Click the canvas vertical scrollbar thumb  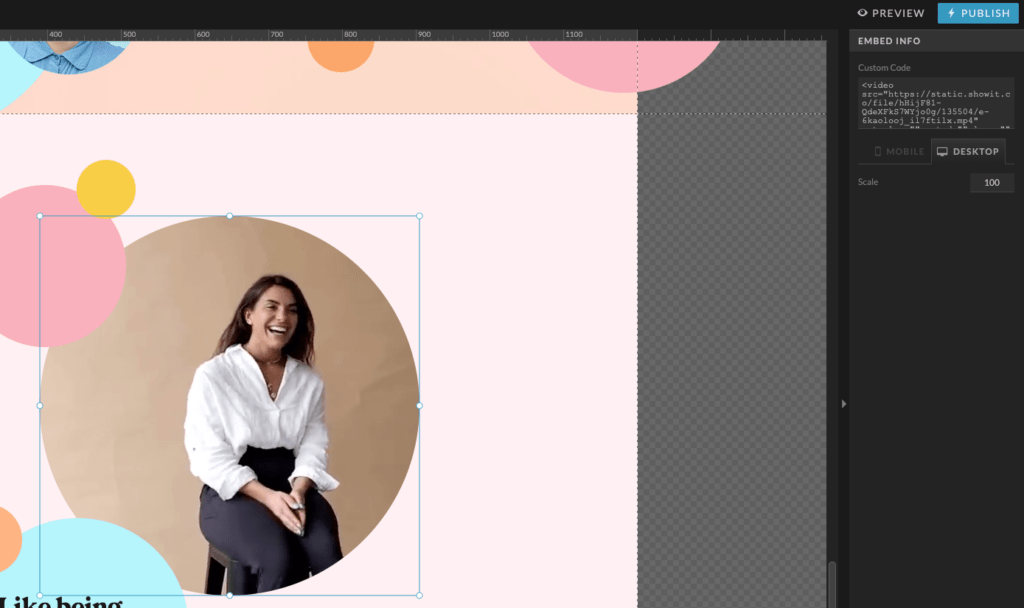pos(832,584)
